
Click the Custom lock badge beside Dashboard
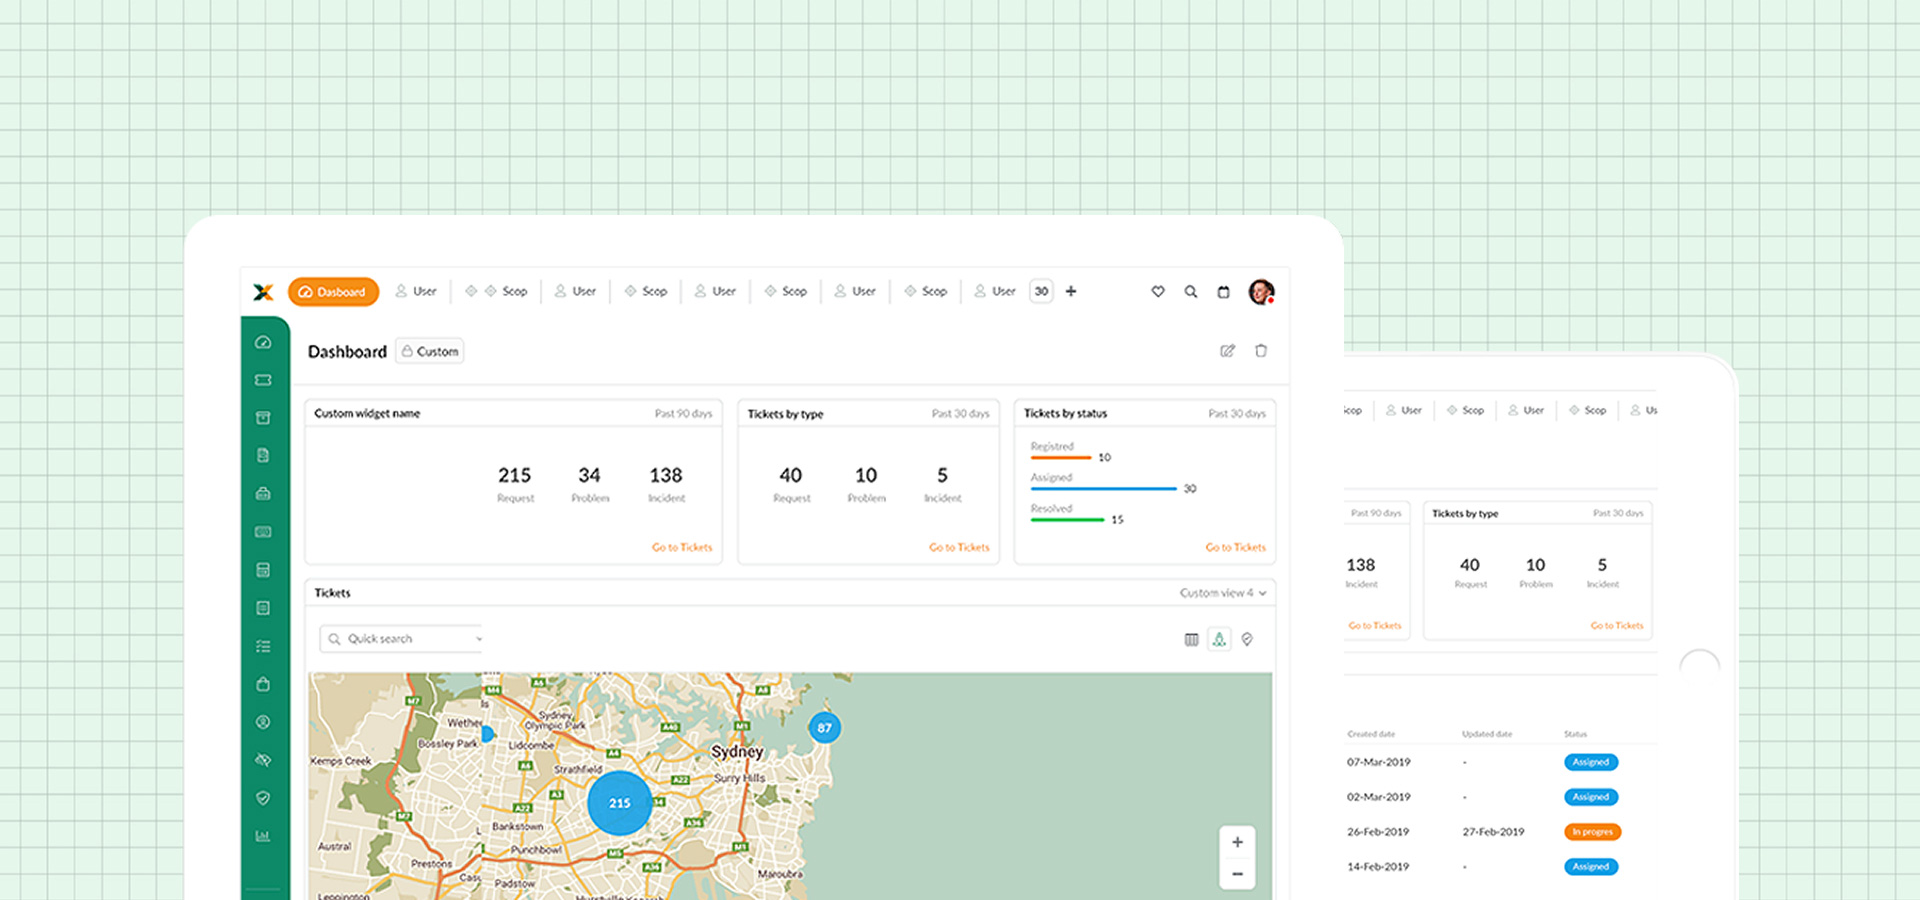pos(430,351)
